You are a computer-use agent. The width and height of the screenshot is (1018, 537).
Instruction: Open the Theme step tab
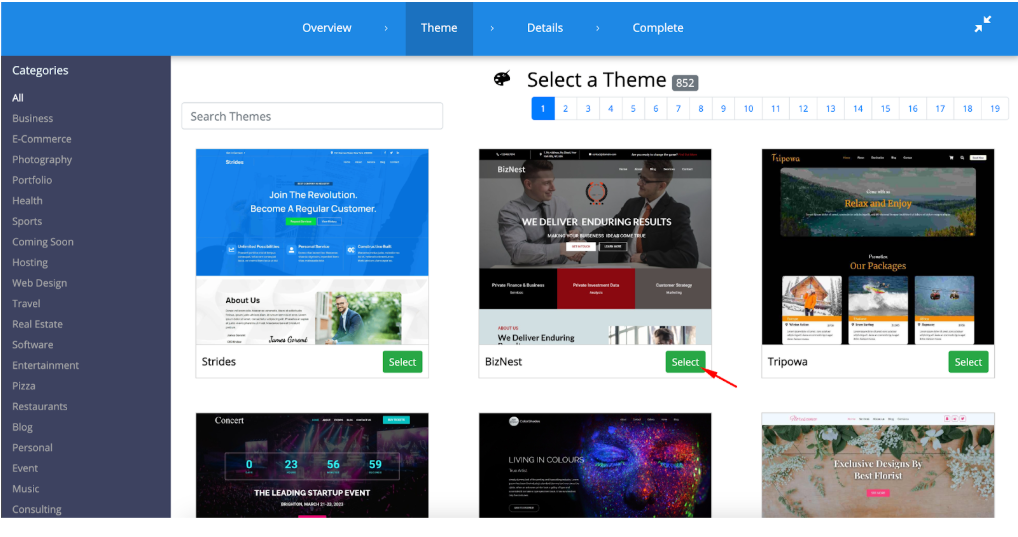click(x=438, y=28)
